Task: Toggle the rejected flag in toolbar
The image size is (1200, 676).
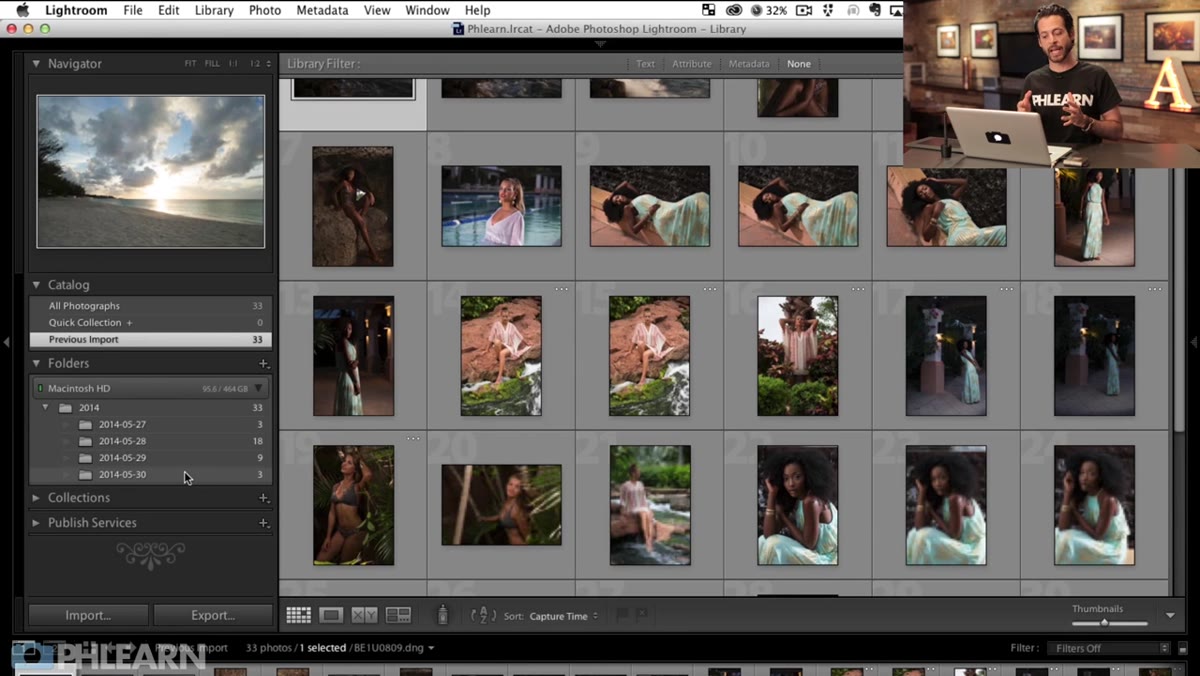Action: click(x=641, y=615)
